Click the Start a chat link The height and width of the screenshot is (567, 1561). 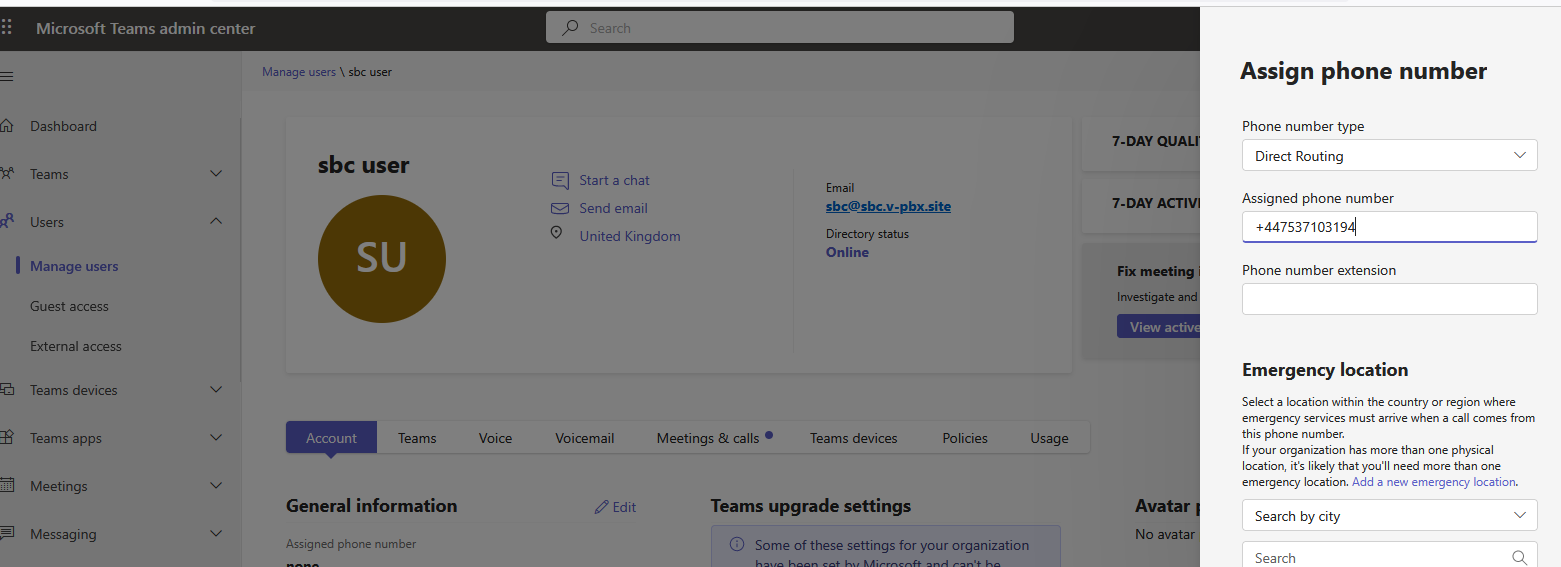pyautogui.click(x=614, y=180)
